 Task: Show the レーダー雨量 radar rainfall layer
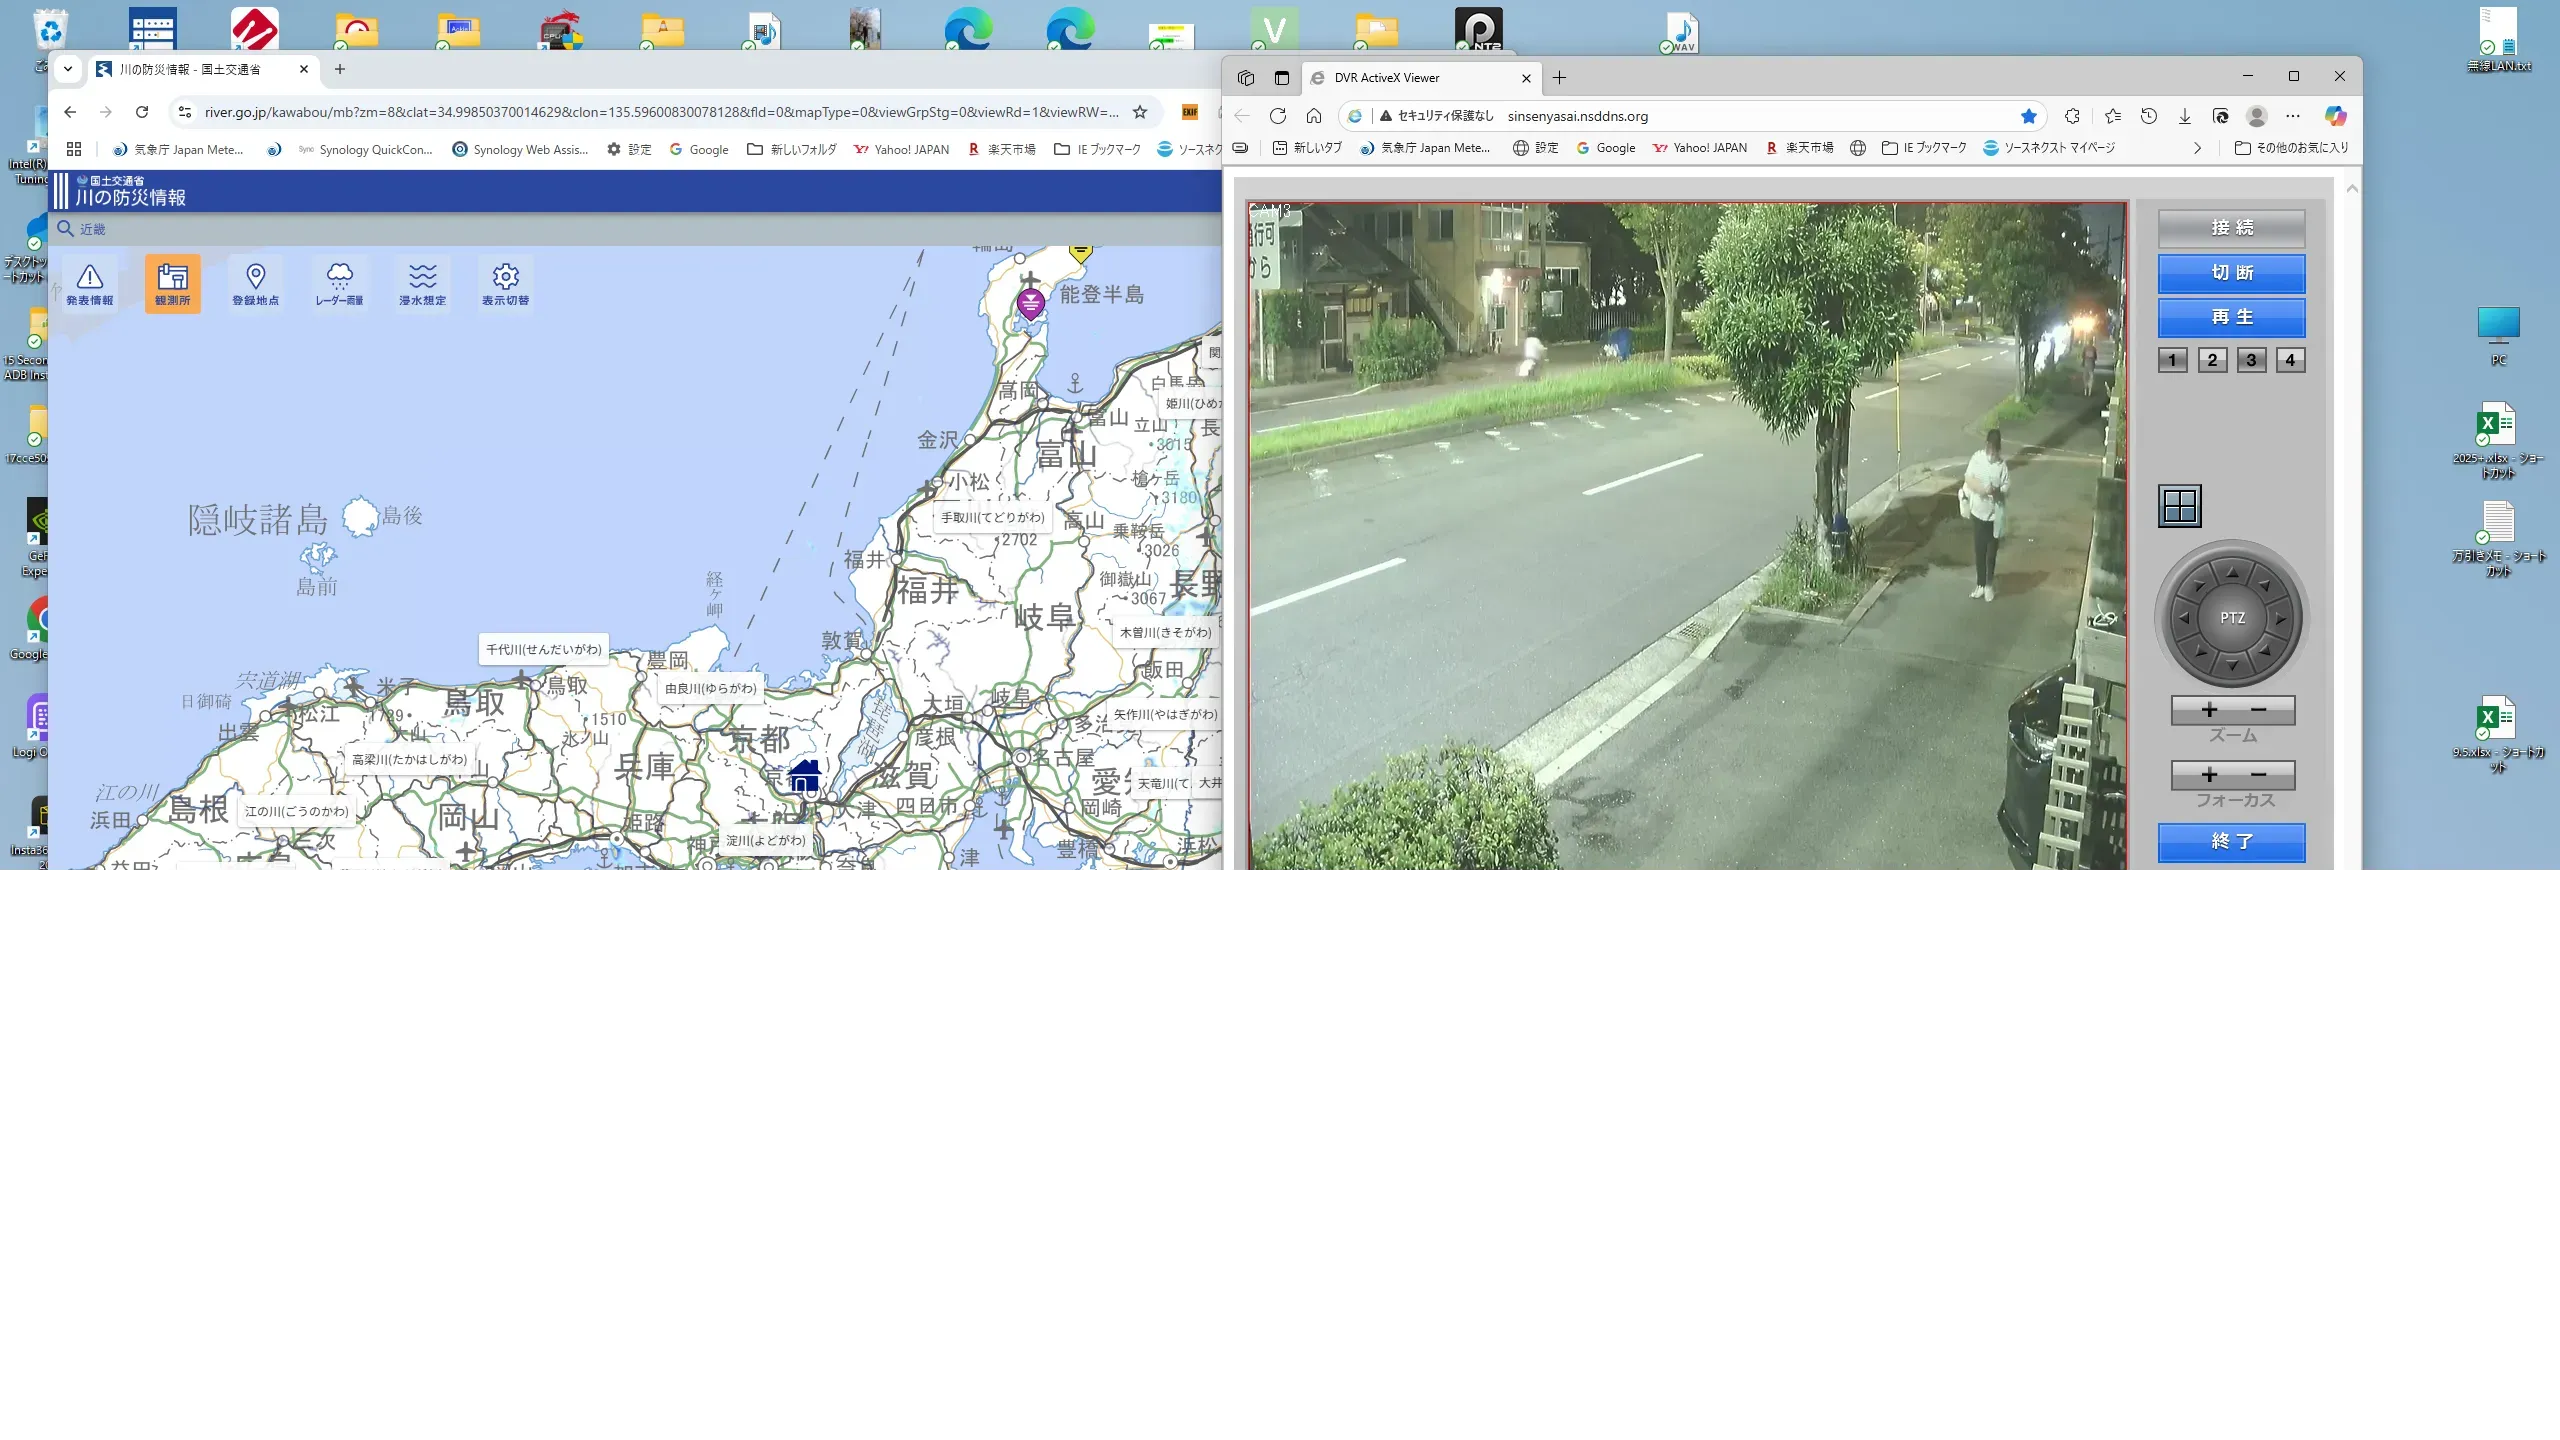point(339,284)
